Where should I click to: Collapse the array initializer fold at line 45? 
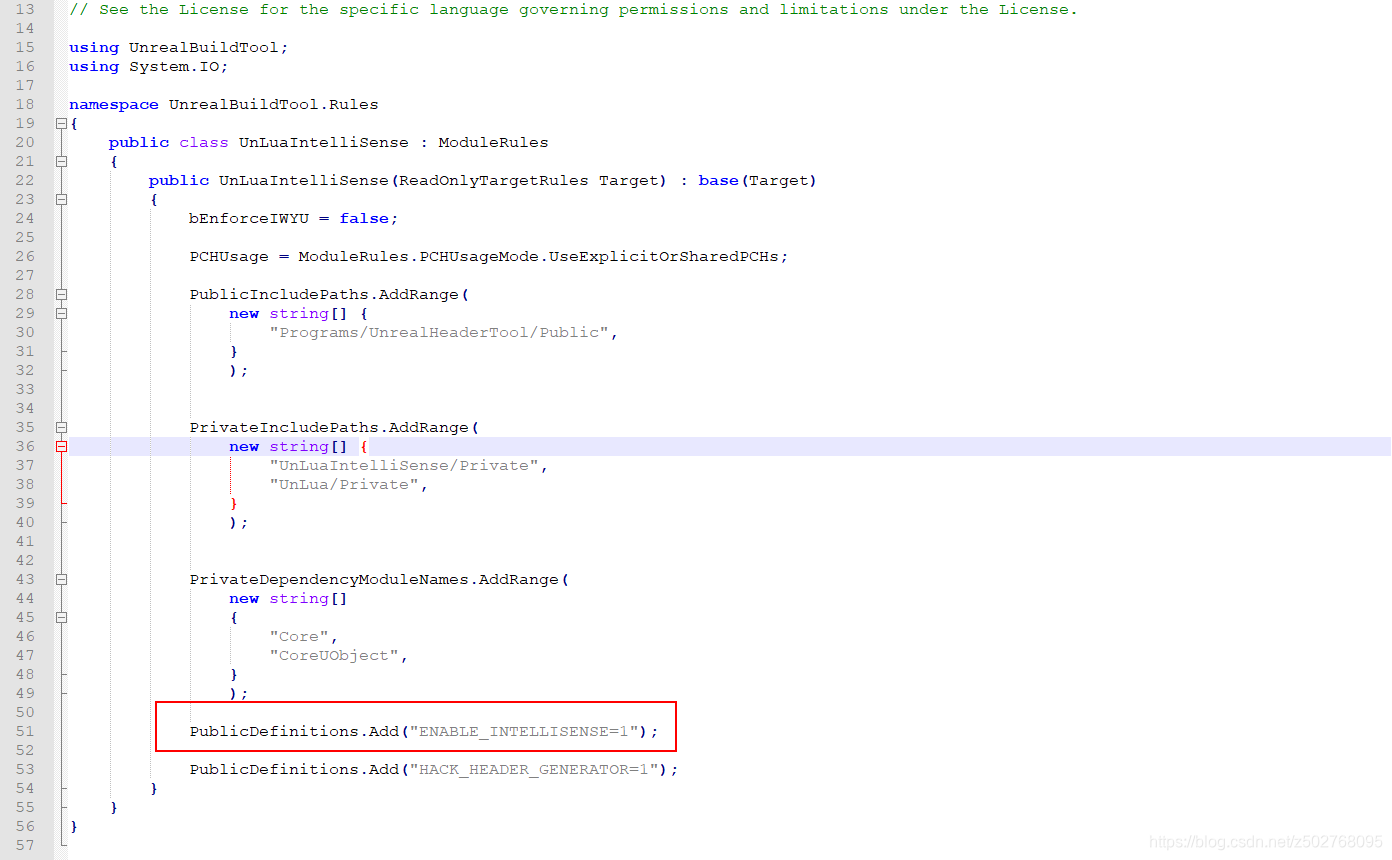pyautogui.click(x=62, y=617)
